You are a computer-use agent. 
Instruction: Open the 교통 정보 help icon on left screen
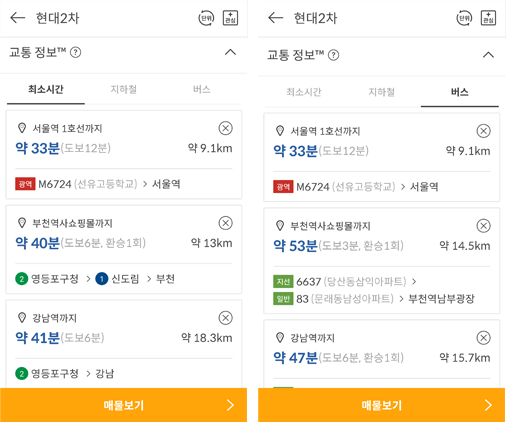pos(76,52)
